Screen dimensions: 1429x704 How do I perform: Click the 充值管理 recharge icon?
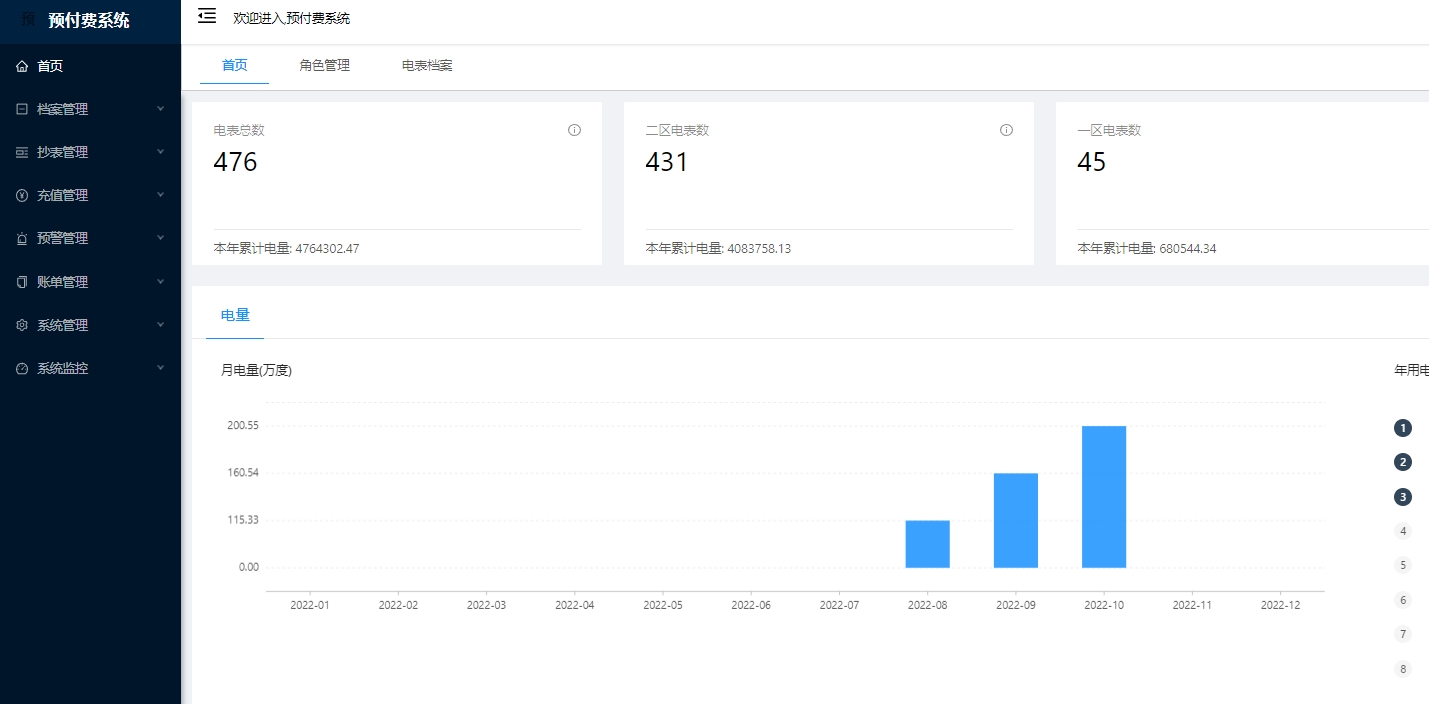[x=22, y=196]
